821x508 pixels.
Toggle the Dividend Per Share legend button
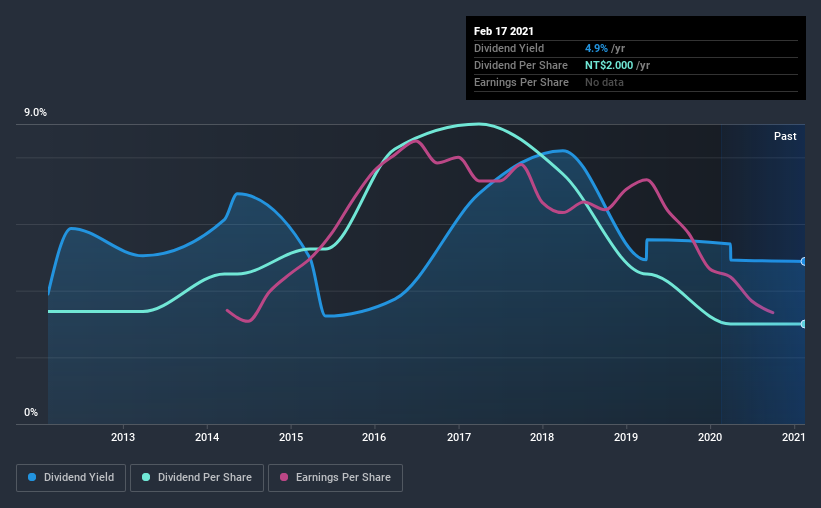197,478
